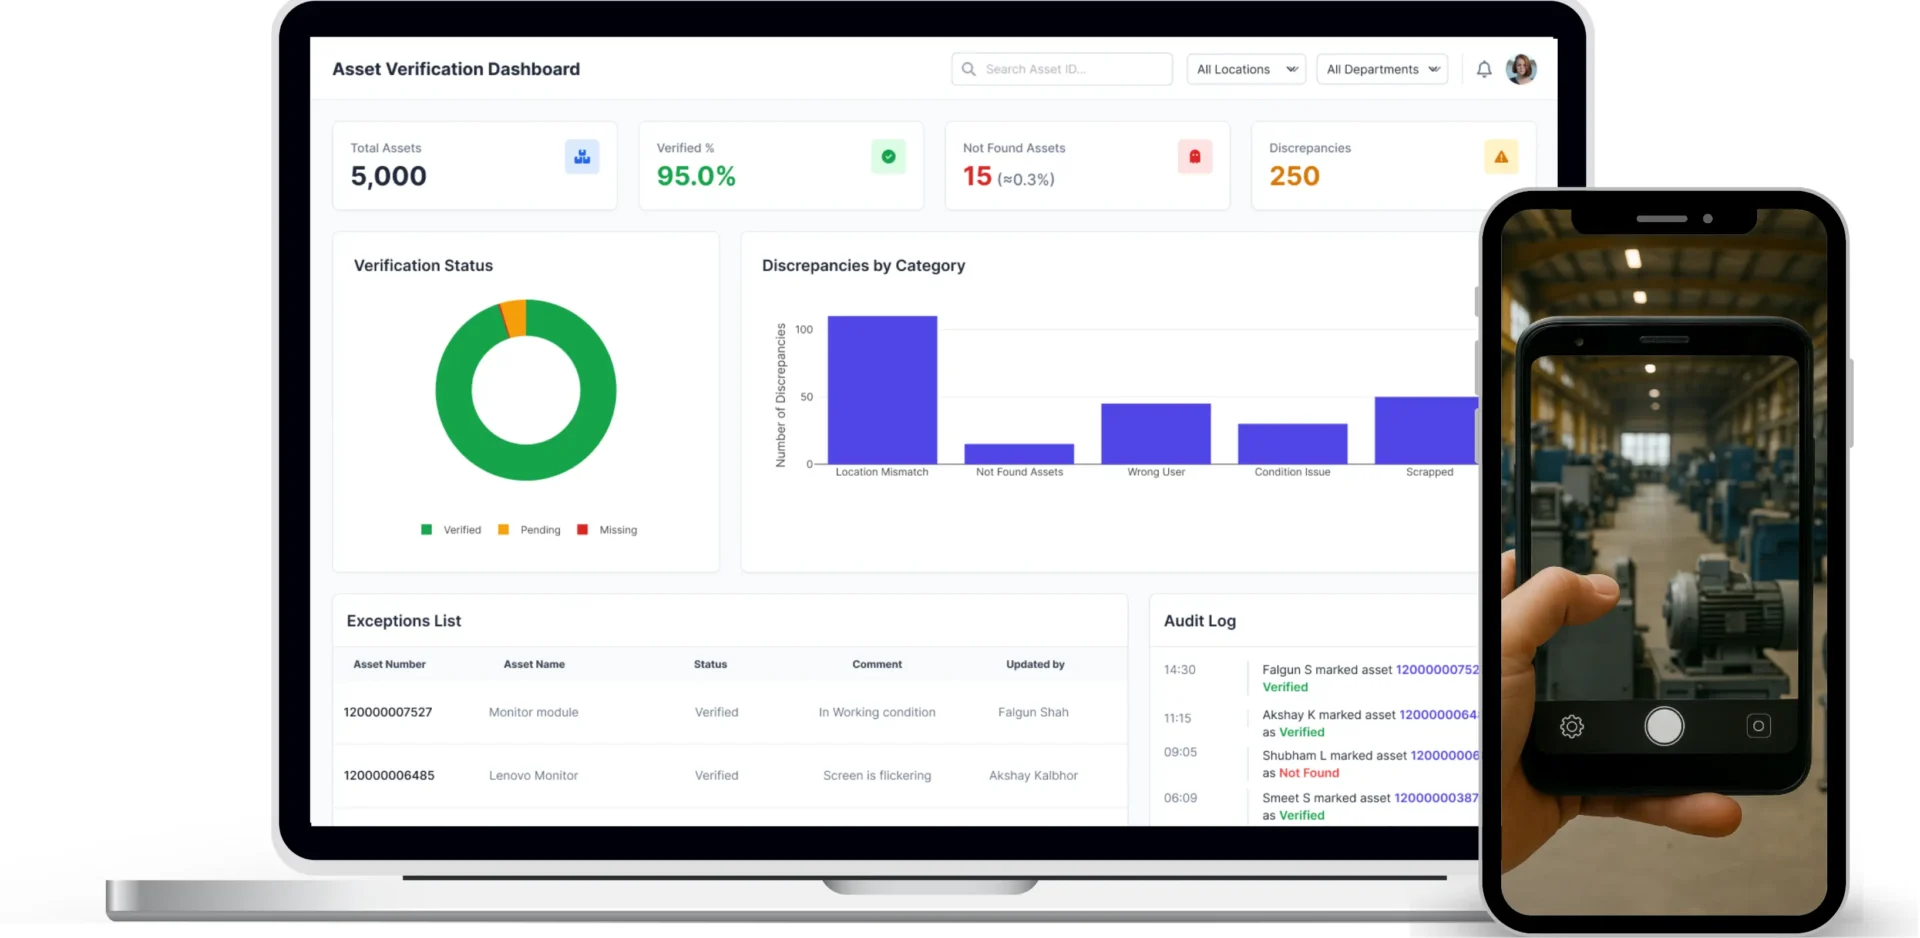Toggle the Missing legend entry
1920x938 pixels.
point(608,529)
